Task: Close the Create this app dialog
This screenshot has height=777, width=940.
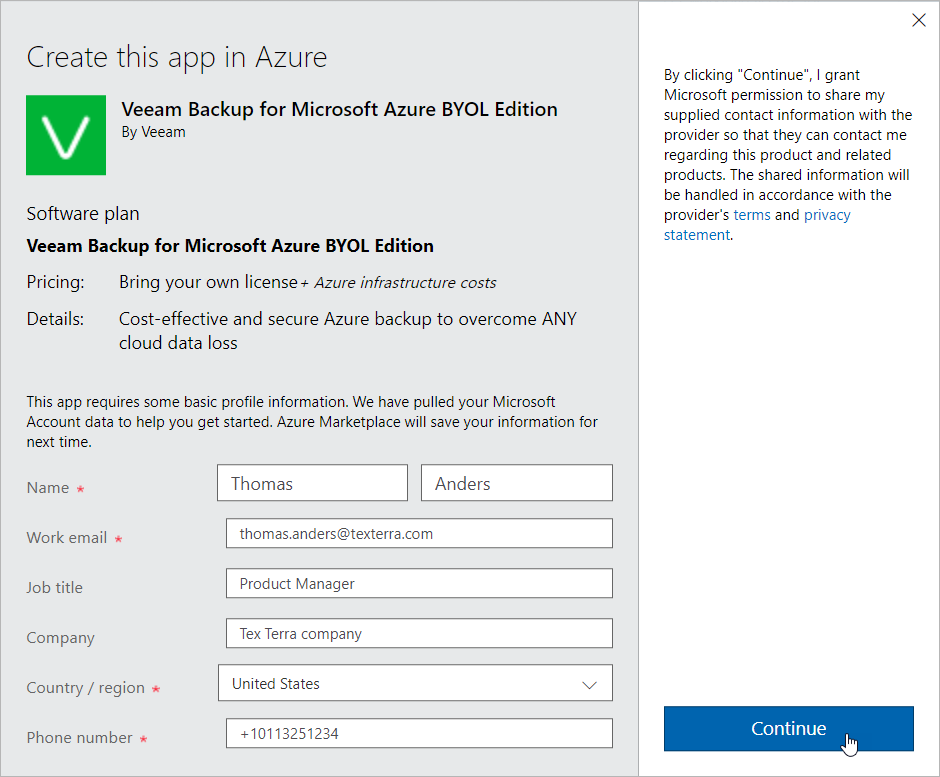Action: tap(919, 20)
